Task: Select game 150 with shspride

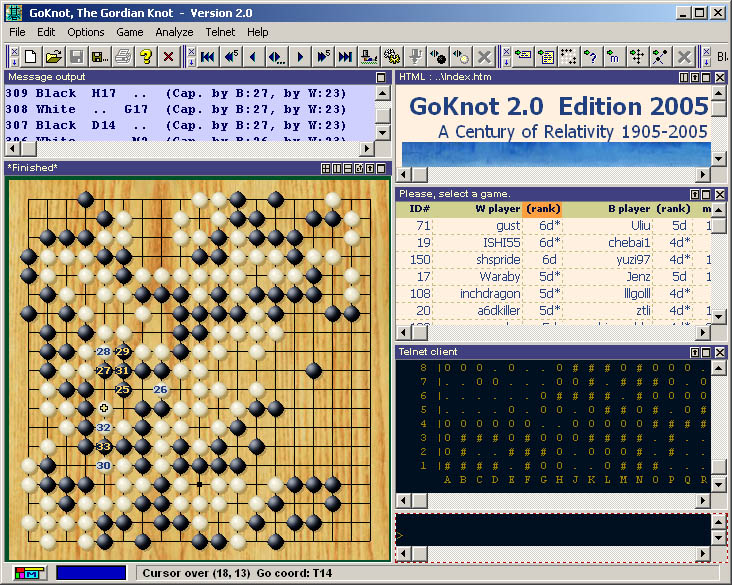Action: click(x=554, y=260)
